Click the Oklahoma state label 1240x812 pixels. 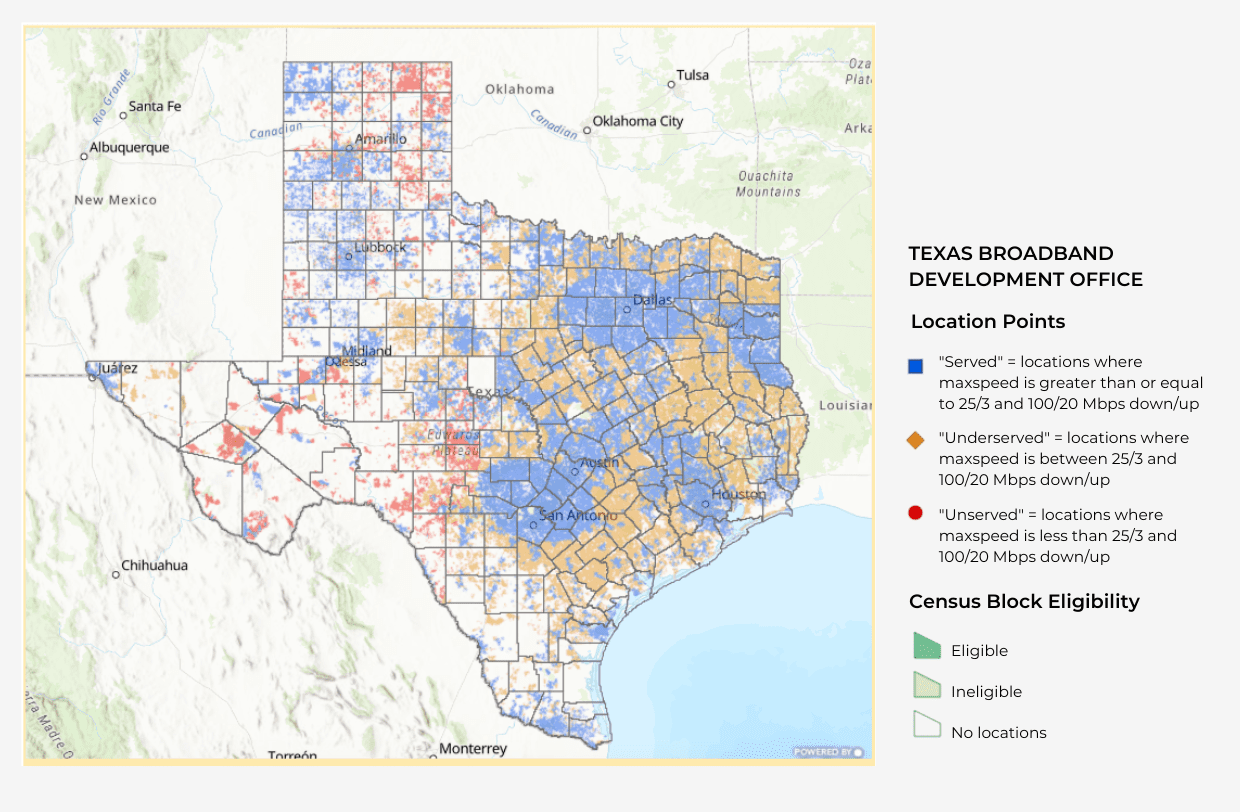520,89
